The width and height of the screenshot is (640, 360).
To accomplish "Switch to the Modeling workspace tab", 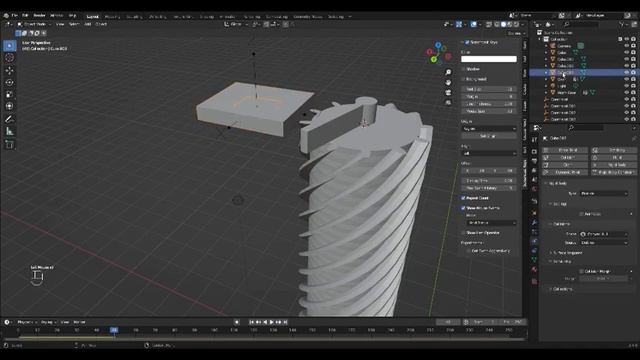I will click(x=112, y=17).
